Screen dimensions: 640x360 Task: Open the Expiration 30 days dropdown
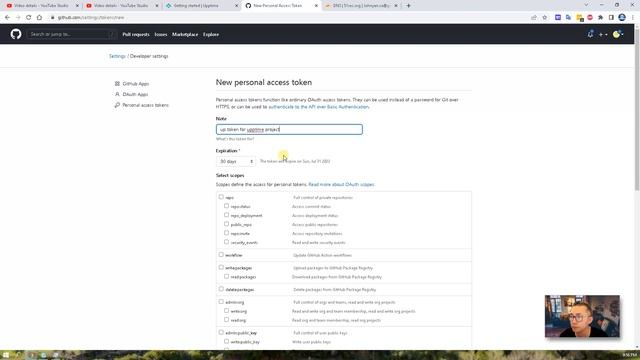(x=236, y=162)
